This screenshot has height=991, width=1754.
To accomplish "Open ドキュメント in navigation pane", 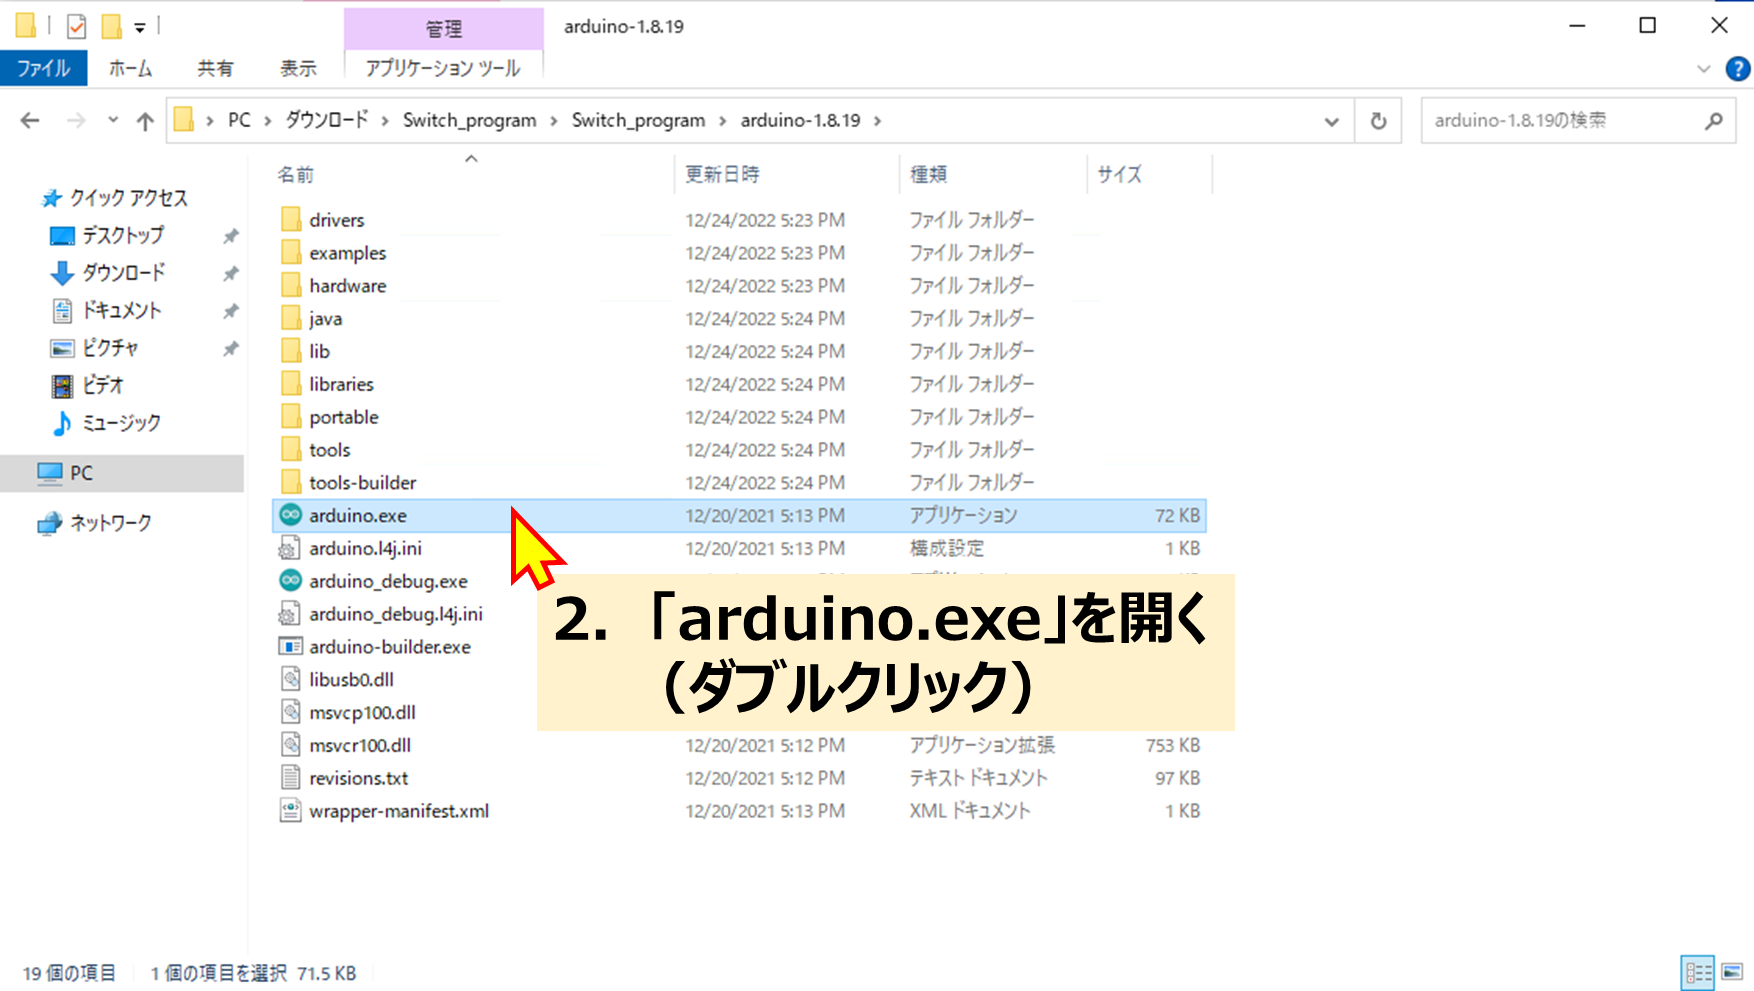I will coord(121,310).
